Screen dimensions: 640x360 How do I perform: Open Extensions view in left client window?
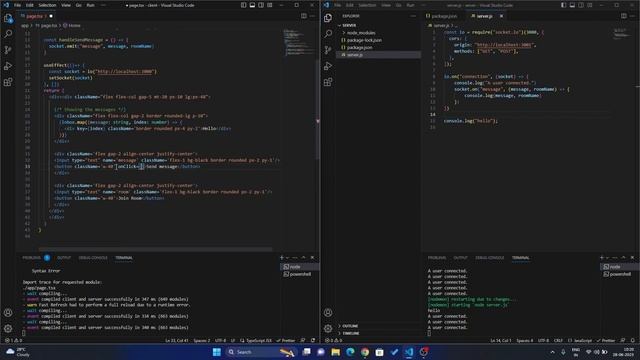click(x=8, y=82)
